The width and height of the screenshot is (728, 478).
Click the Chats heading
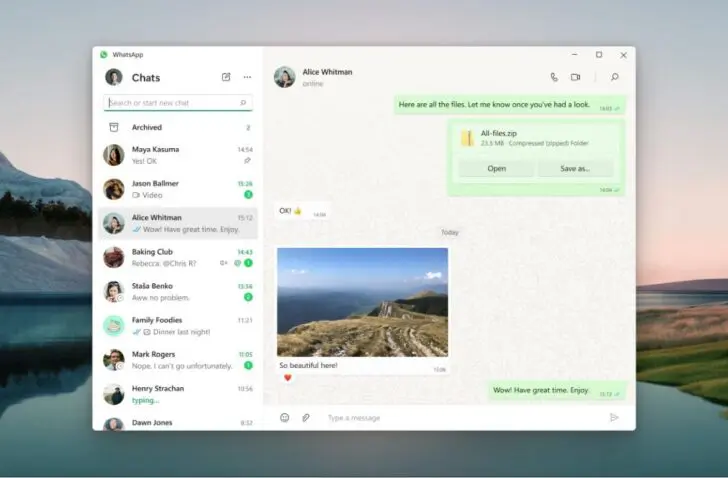[x=146, y=78]
